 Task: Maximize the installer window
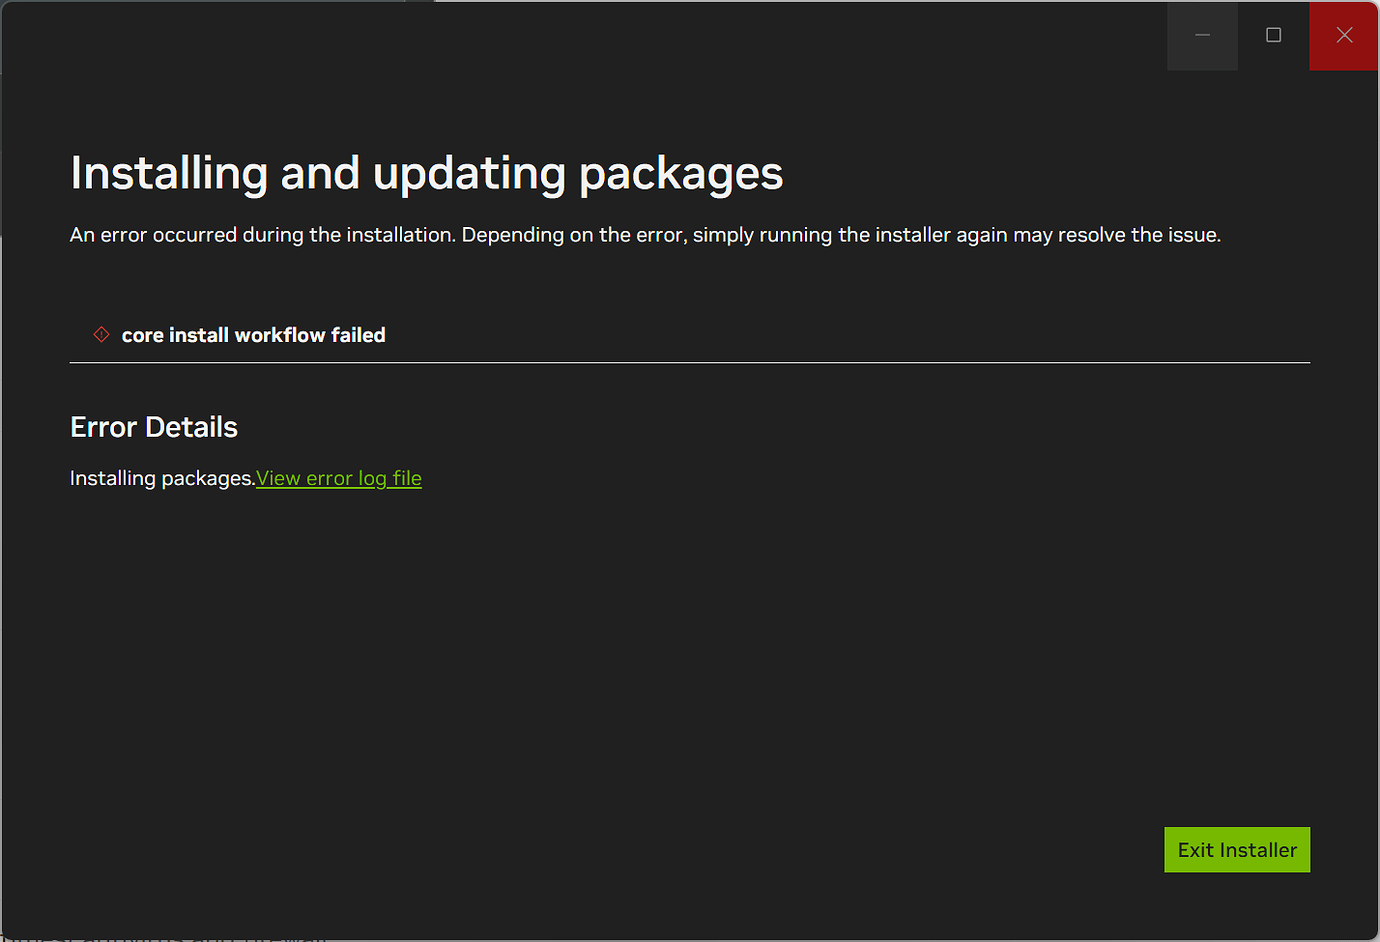[1273, 35]
